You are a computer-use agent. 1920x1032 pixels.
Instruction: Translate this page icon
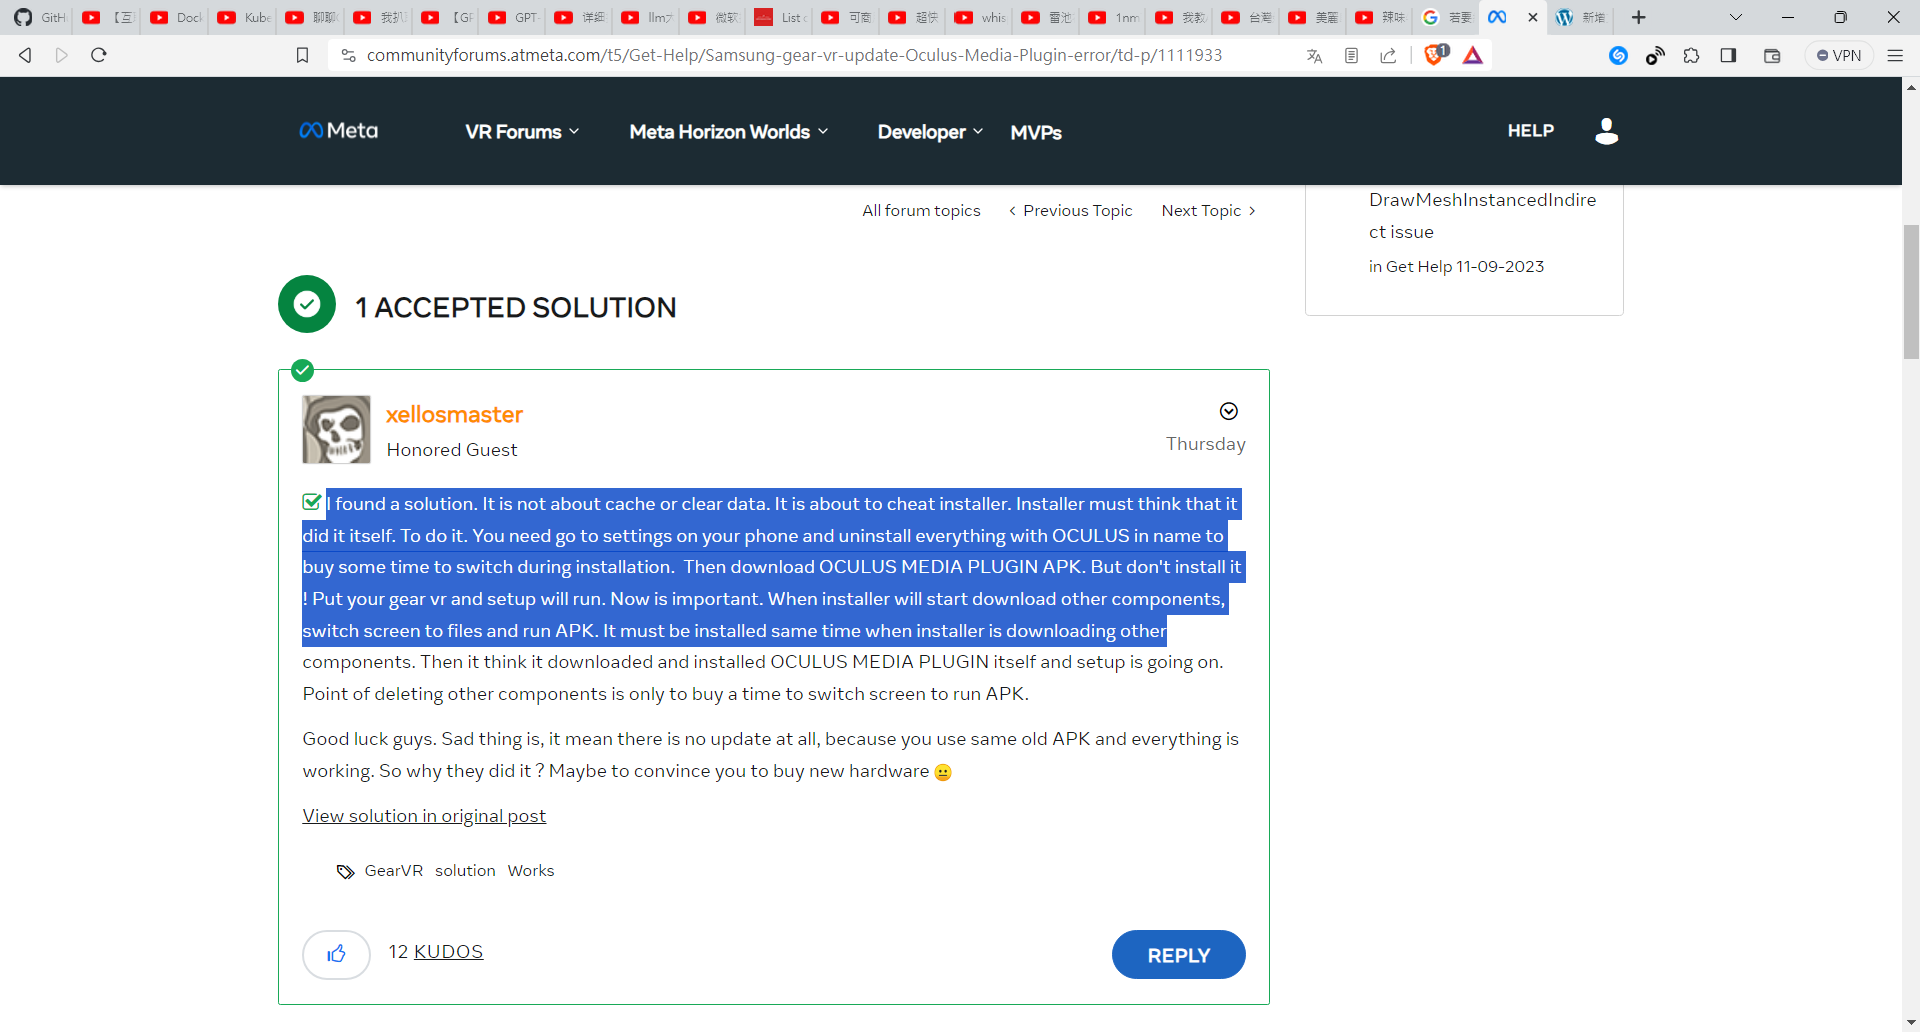pos(1314,56)
